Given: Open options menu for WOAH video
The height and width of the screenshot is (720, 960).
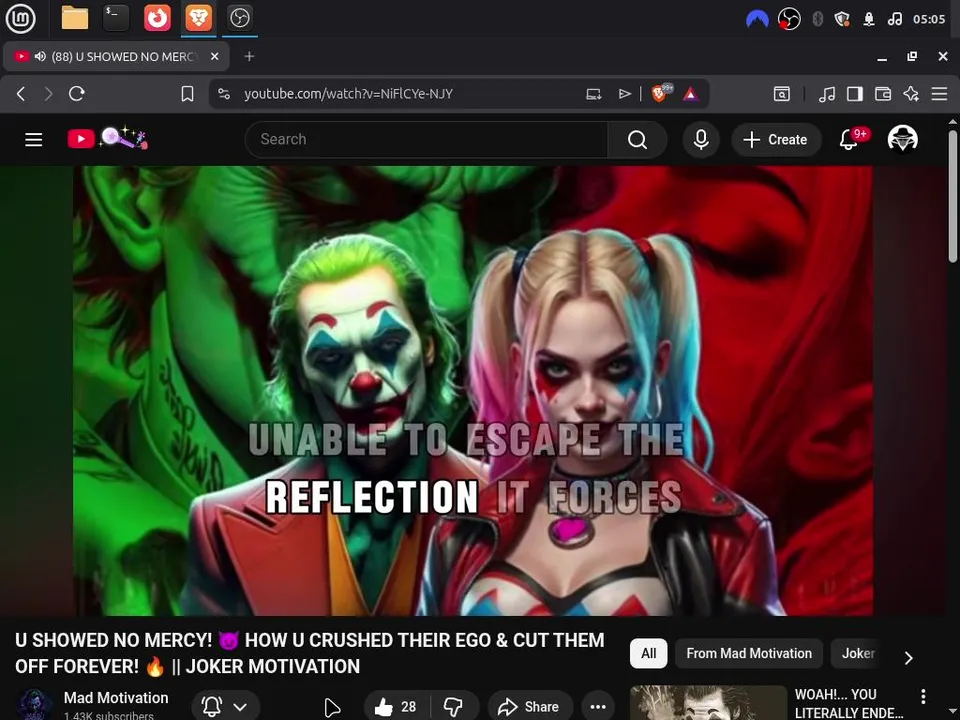Looking at the screenshot, I should coord(923,696).
